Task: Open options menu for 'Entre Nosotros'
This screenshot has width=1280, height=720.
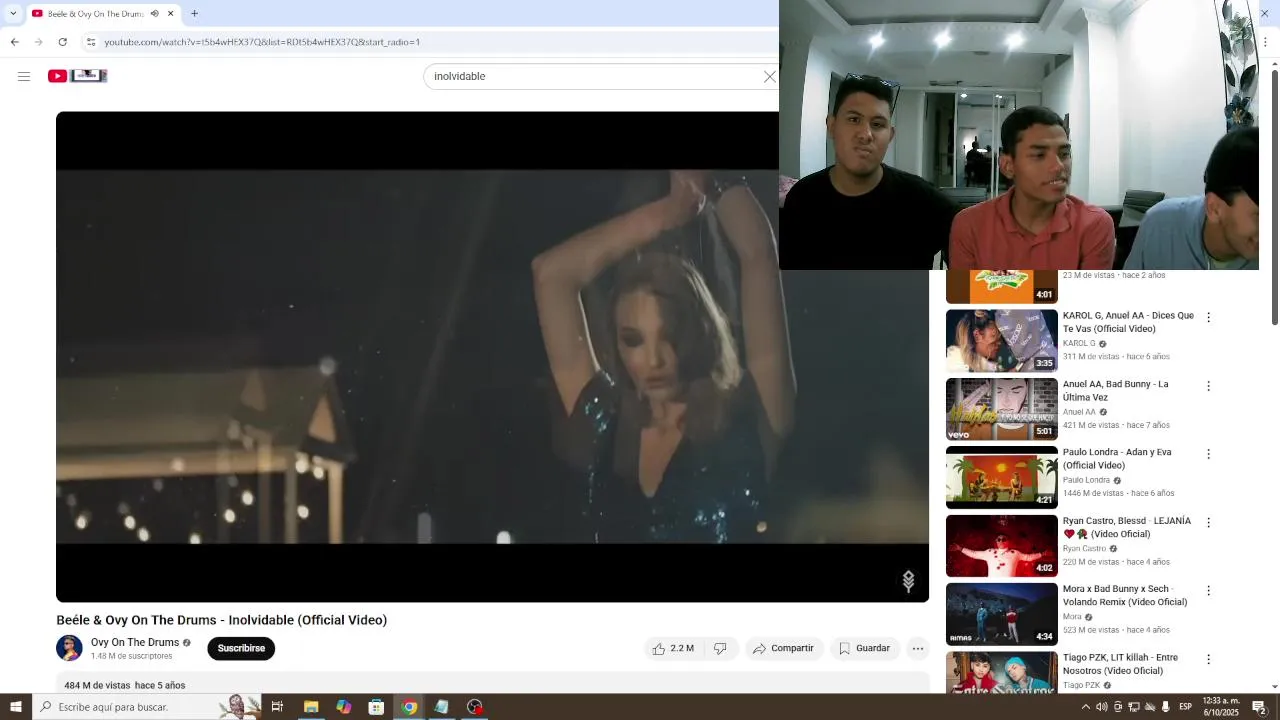Action: tap(1208, 659)
